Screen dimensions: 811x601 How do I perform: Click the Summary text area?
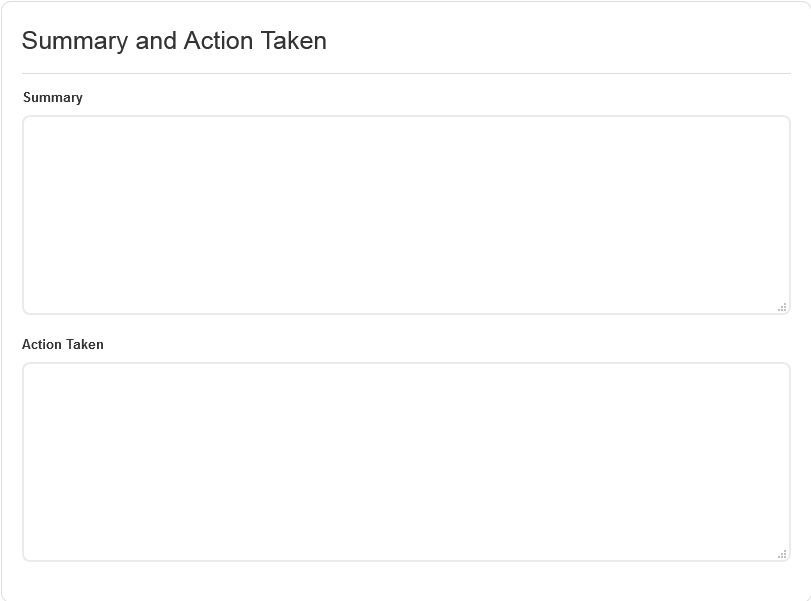coord(406,215)
